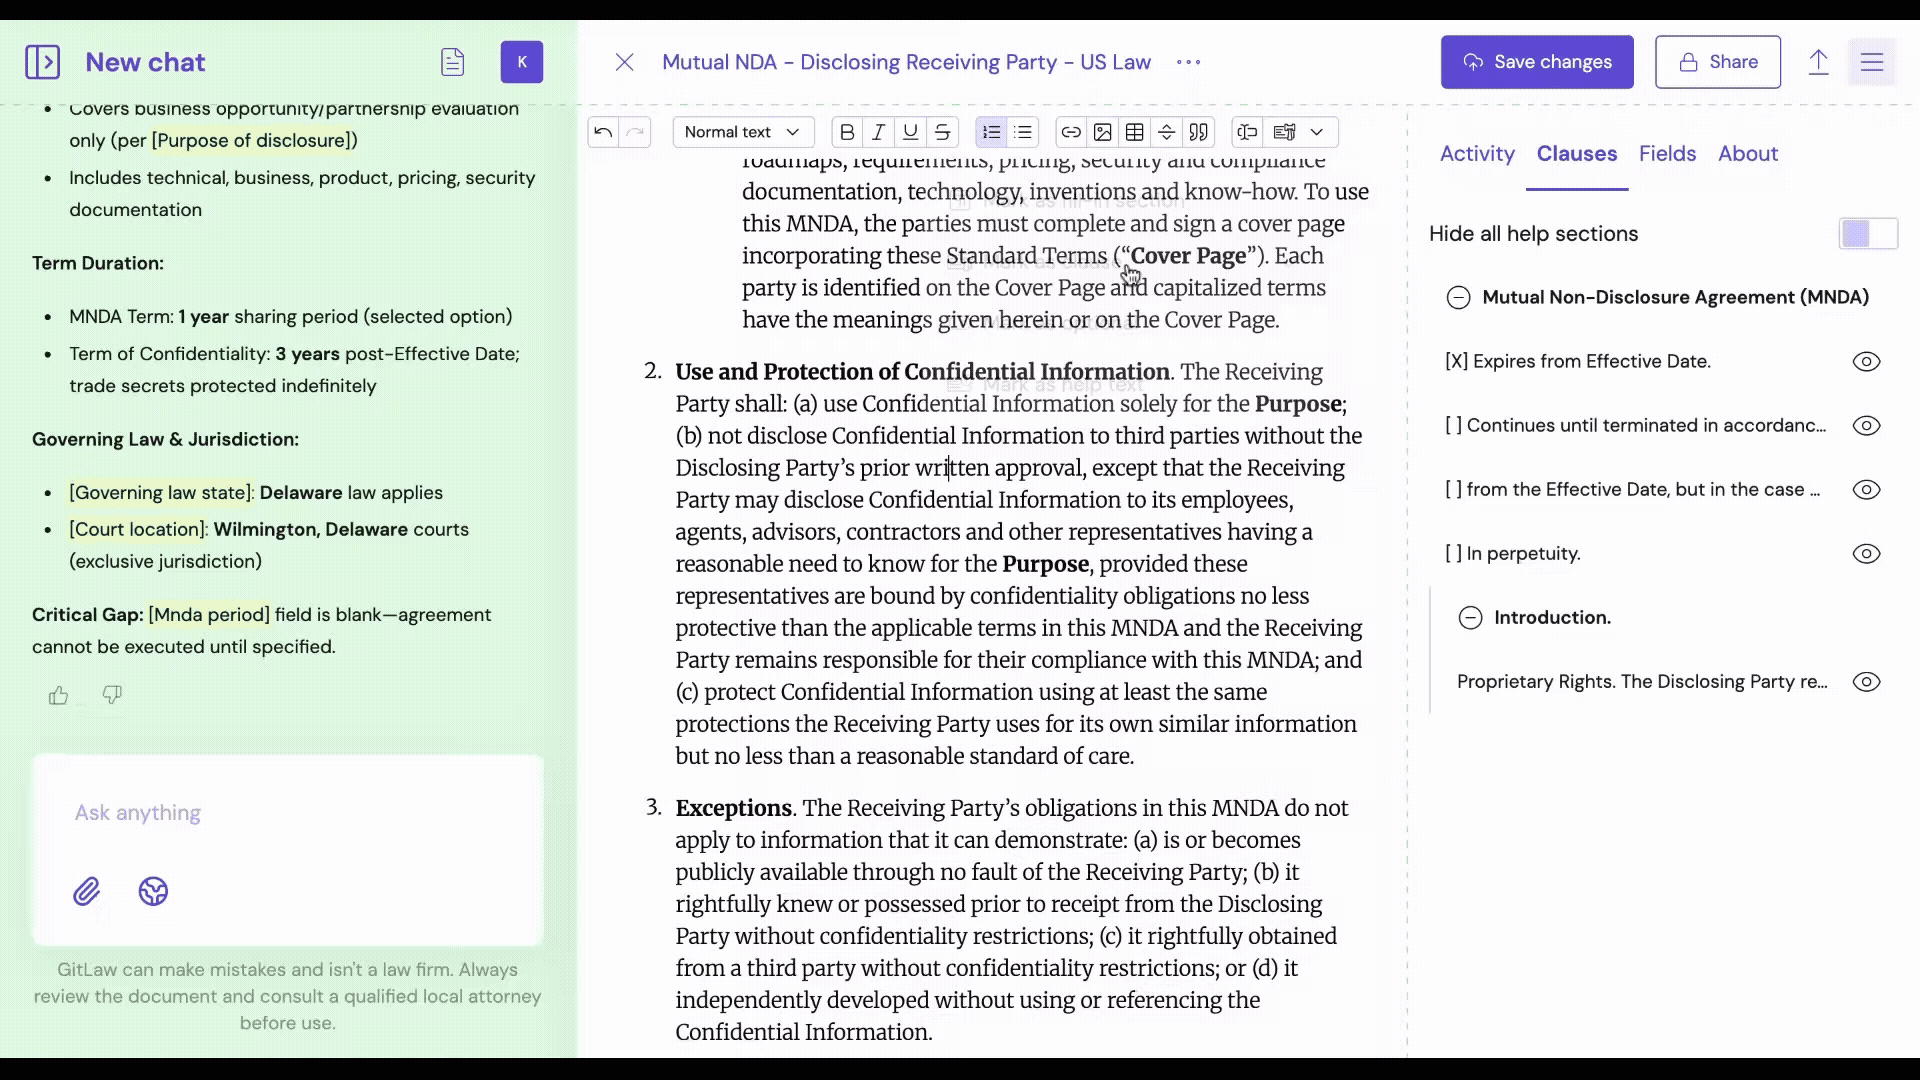Click the Share button
Viewport: 1920px width, 1080px height.
coord(1717,62)
